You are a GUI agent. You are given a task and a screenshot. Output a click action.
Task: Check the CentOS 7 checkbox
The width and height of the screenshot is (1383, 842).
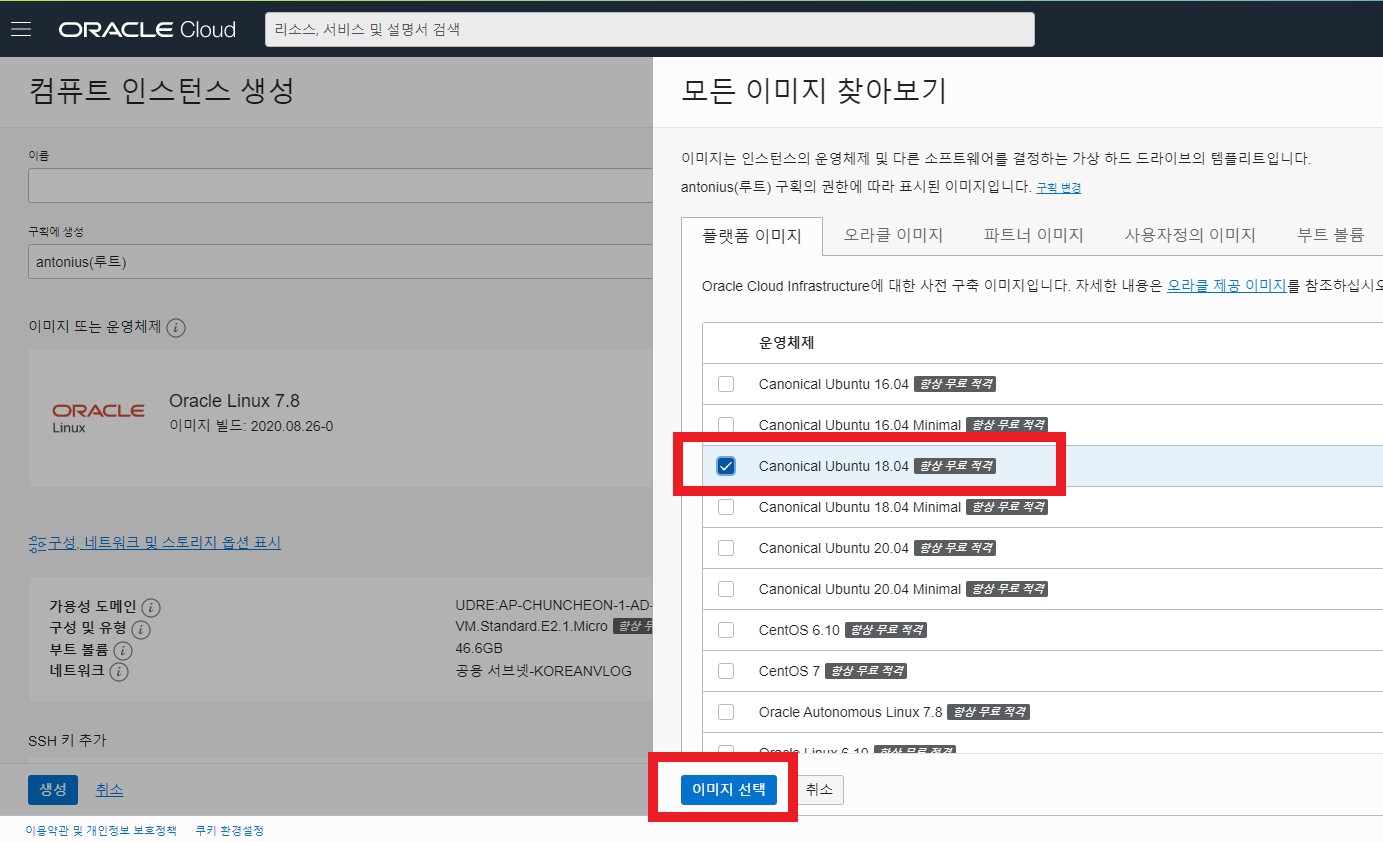tap(726, 671)
